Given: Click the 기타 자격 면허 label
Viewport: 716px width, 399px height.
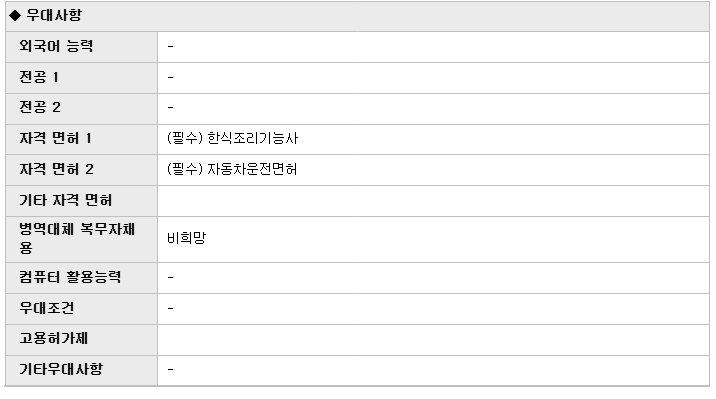Looking at the screenshot, I should [65, 200].
